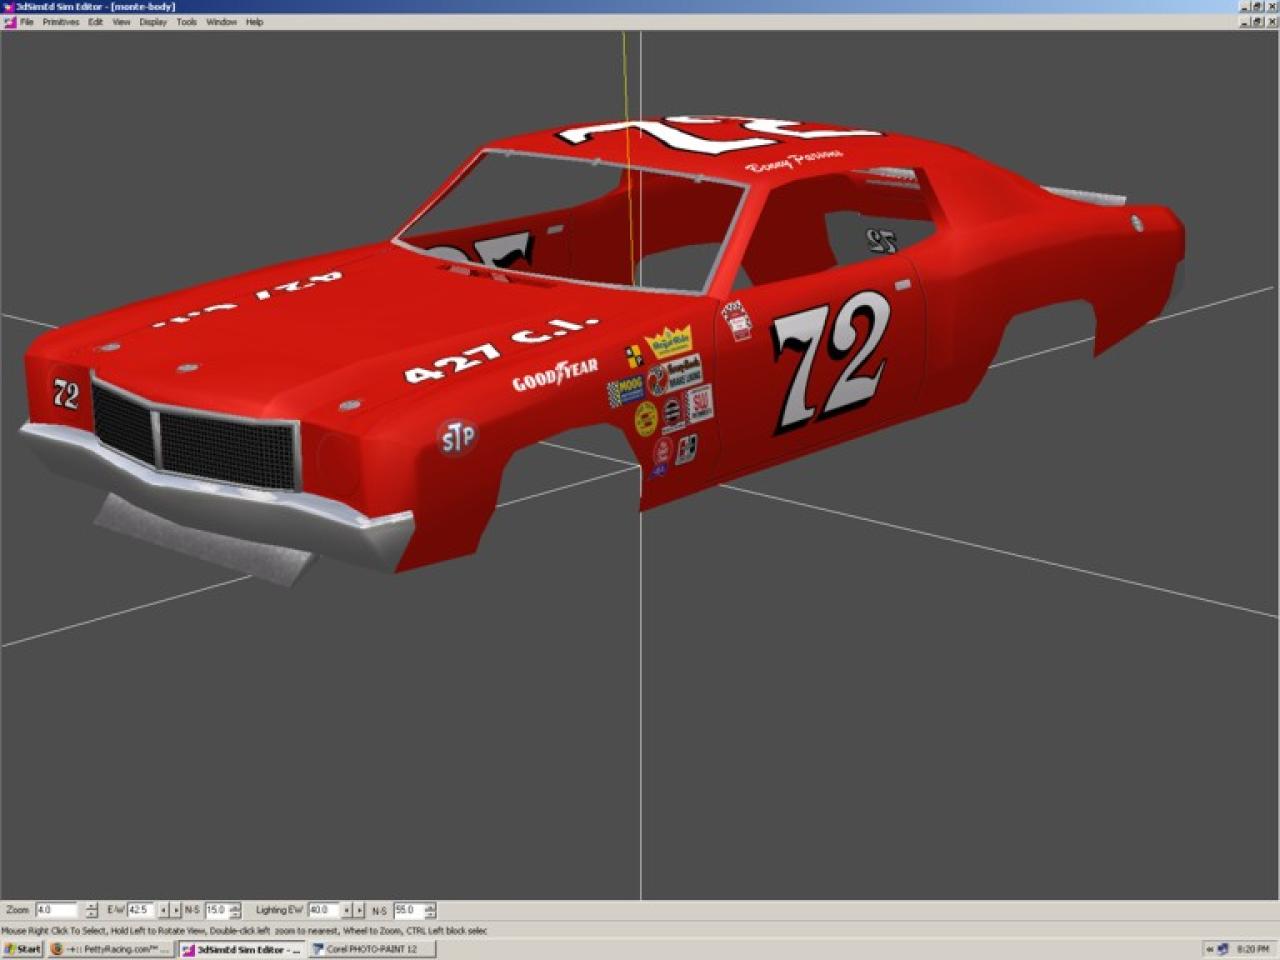
Task: Open the File menu
Action: coord(27,22)
